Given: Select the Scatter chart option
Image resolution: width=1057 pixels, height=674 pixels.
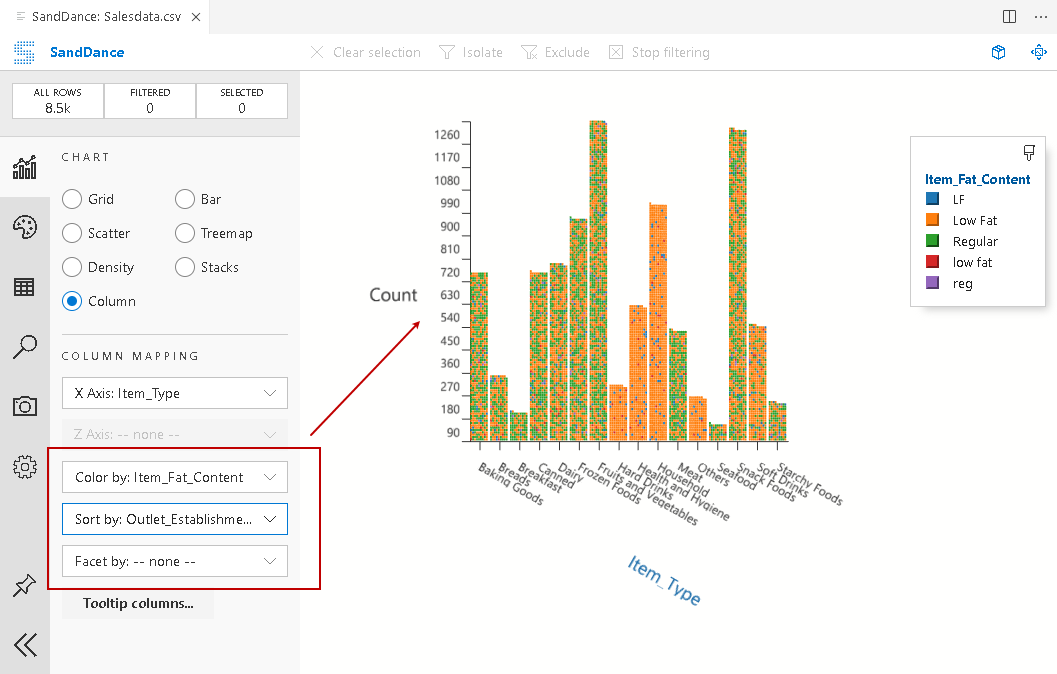Looking at the screenshot, I should coord(96,233).
